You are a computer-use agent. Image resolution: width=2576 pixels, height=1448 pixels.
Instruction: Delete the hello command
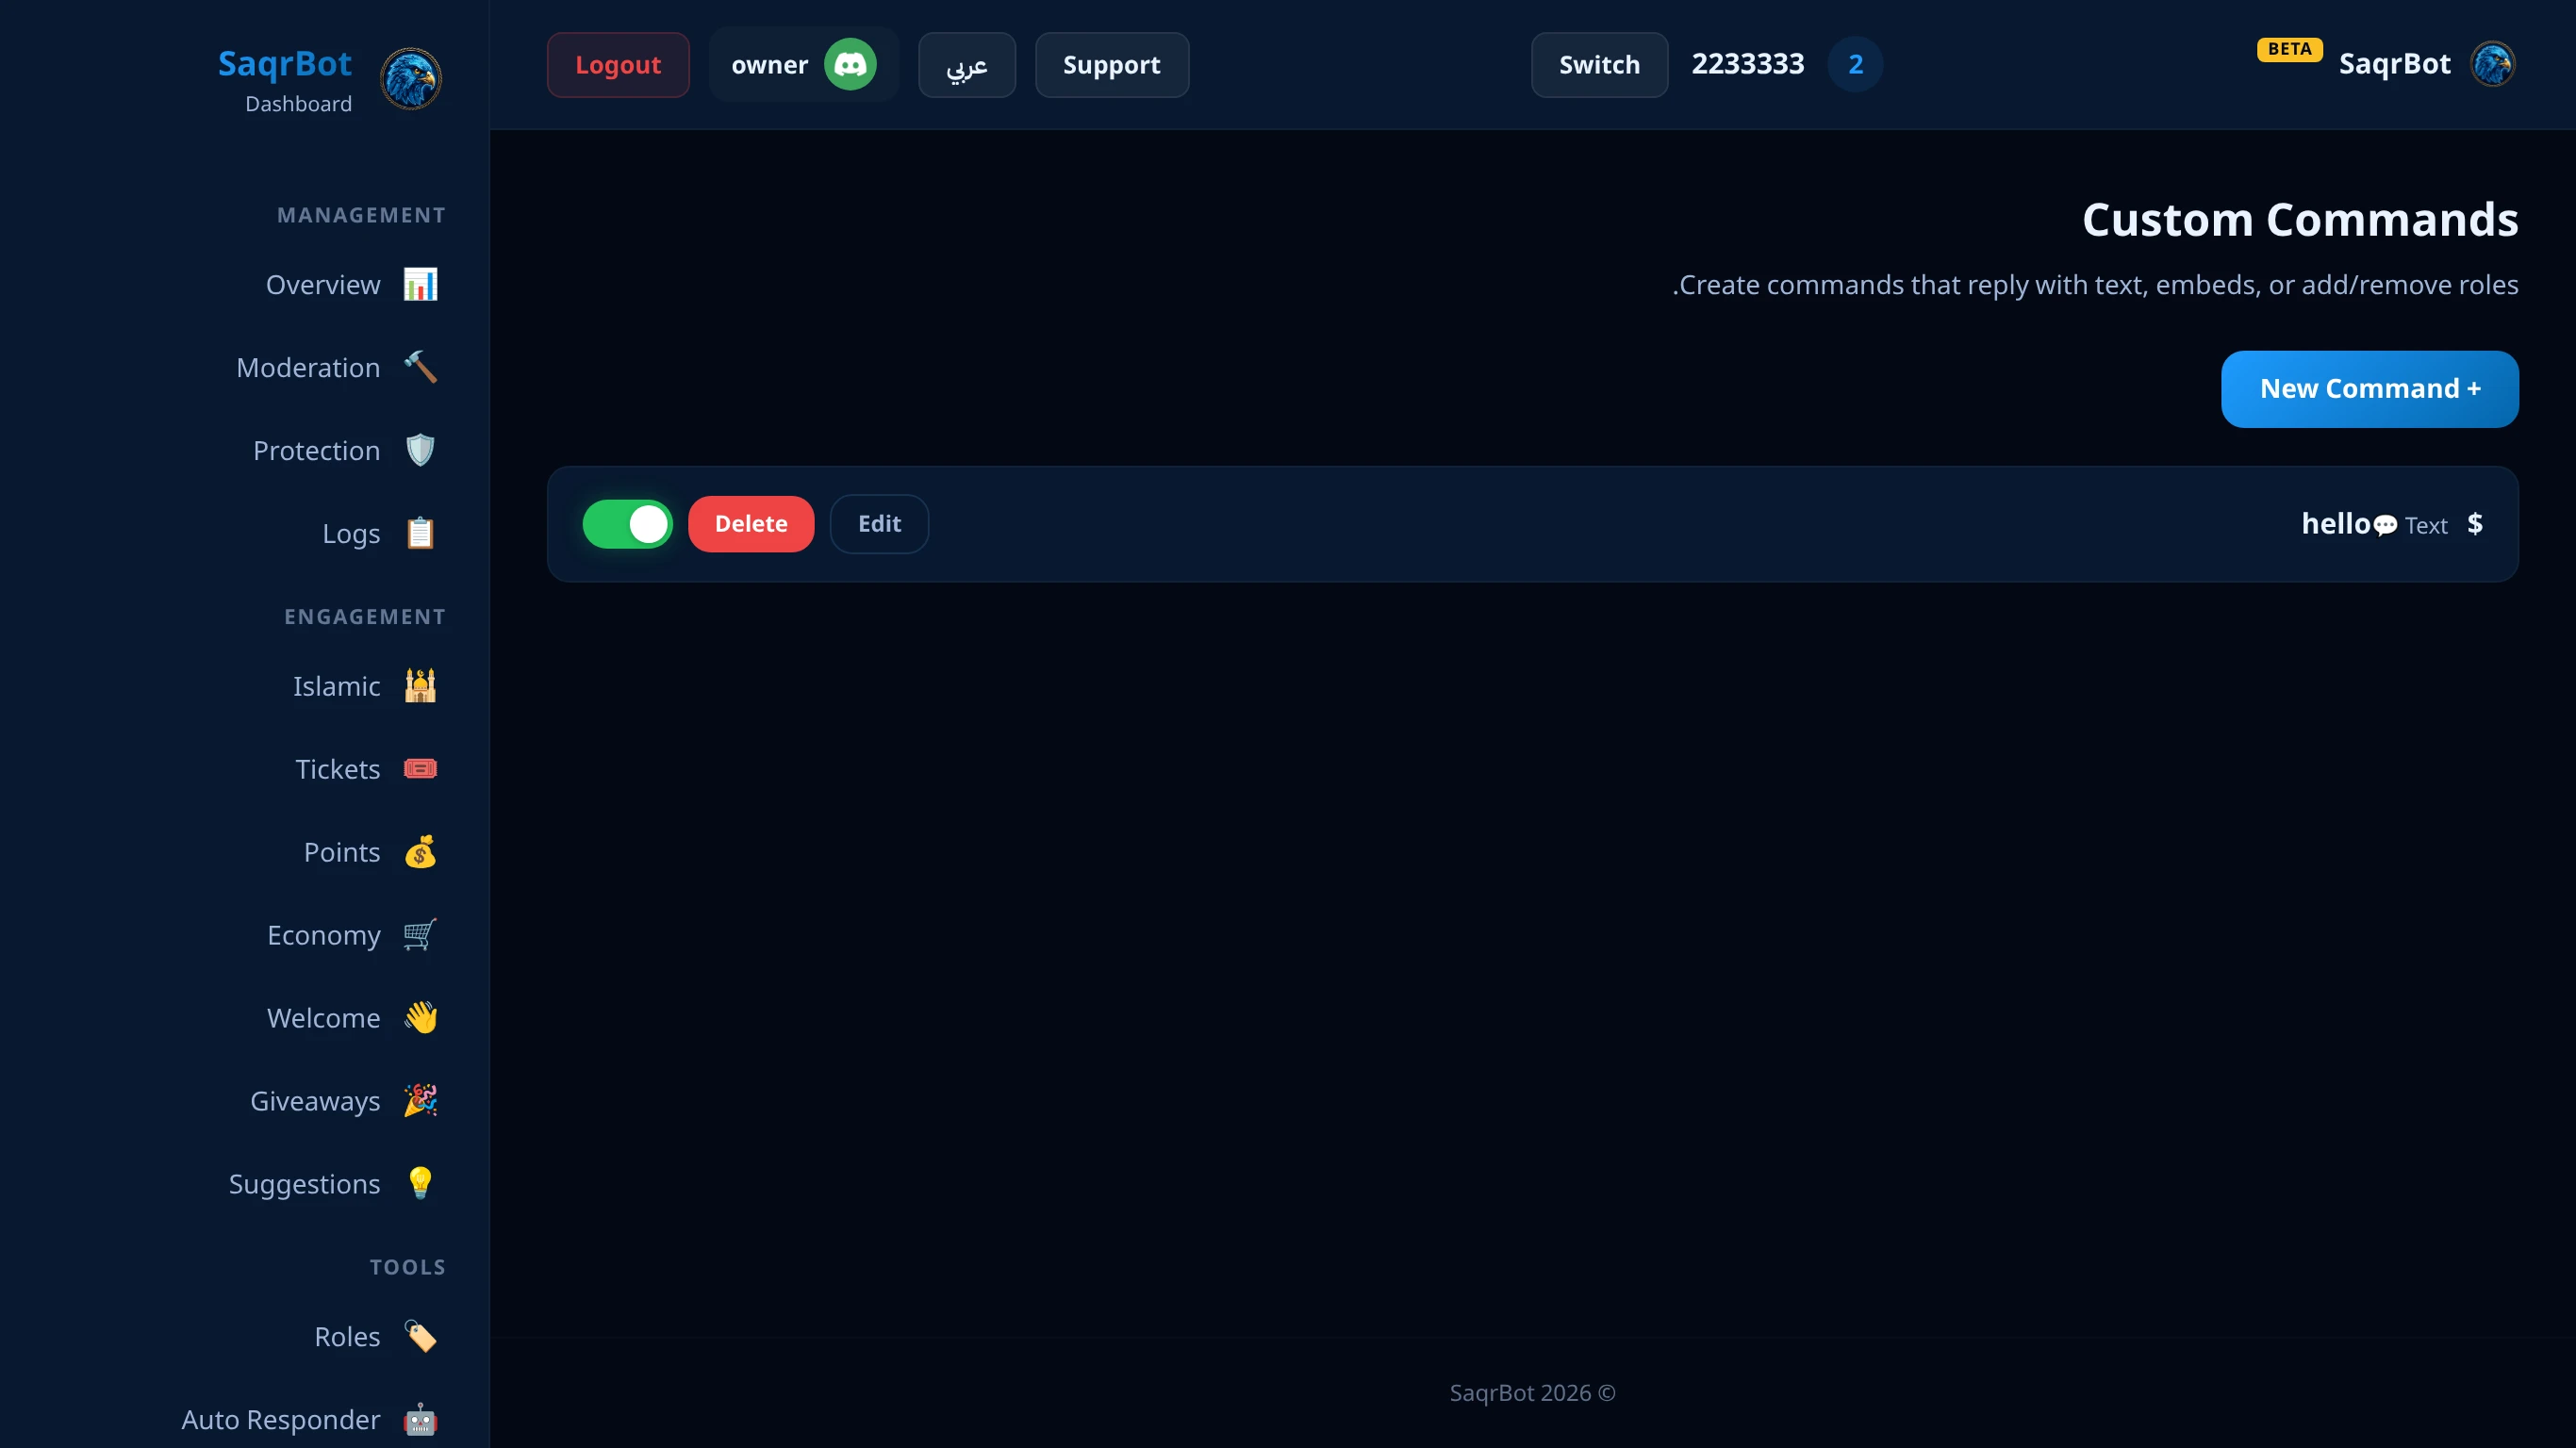tap(751, 524)
